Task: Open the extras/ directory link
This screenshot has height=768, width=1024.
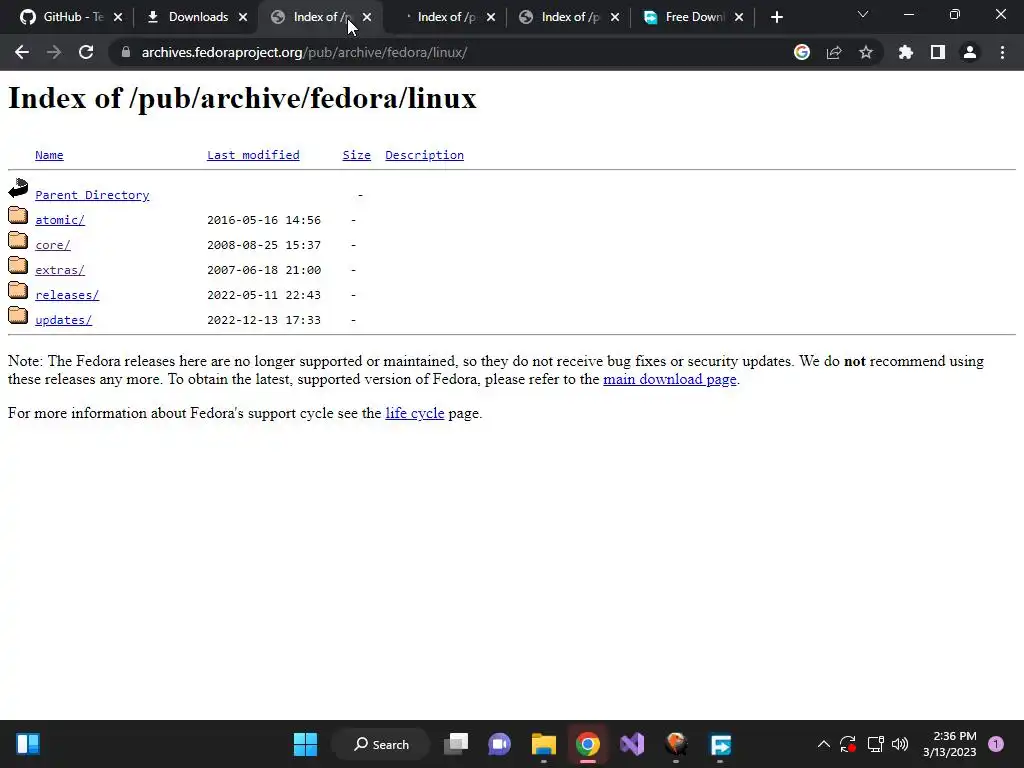Action: (60, 270)
